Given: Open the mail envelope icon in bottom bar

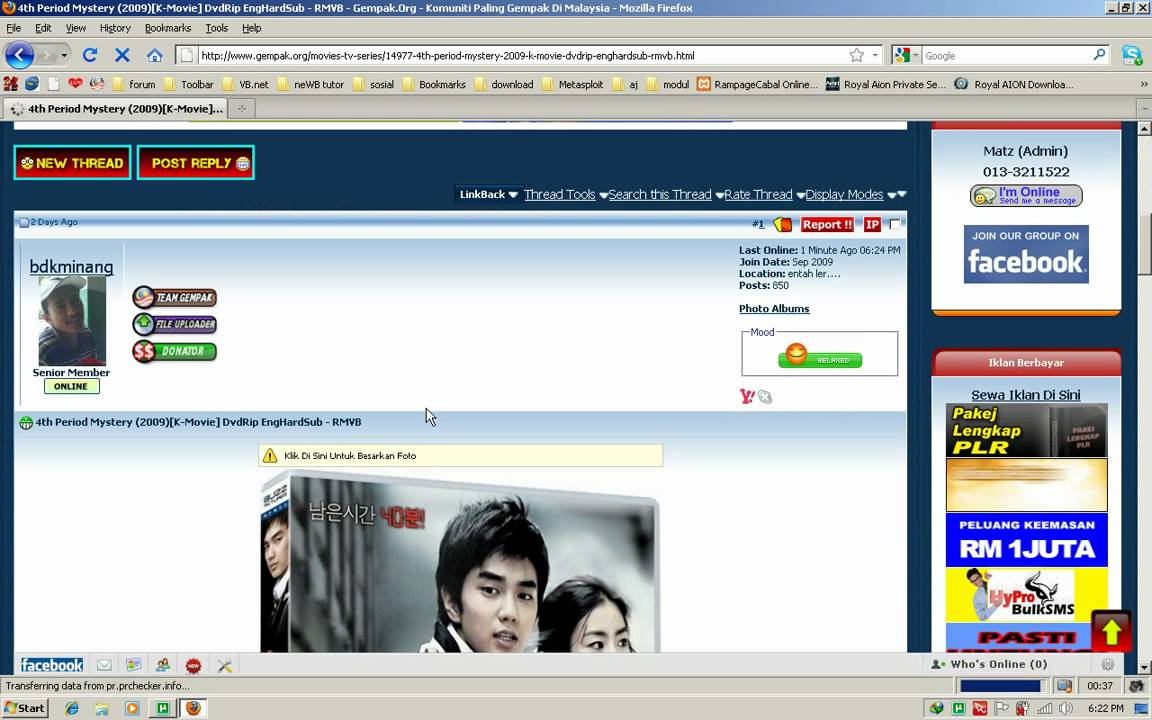Looking at the screenshot, I should [x=104, y=665].
